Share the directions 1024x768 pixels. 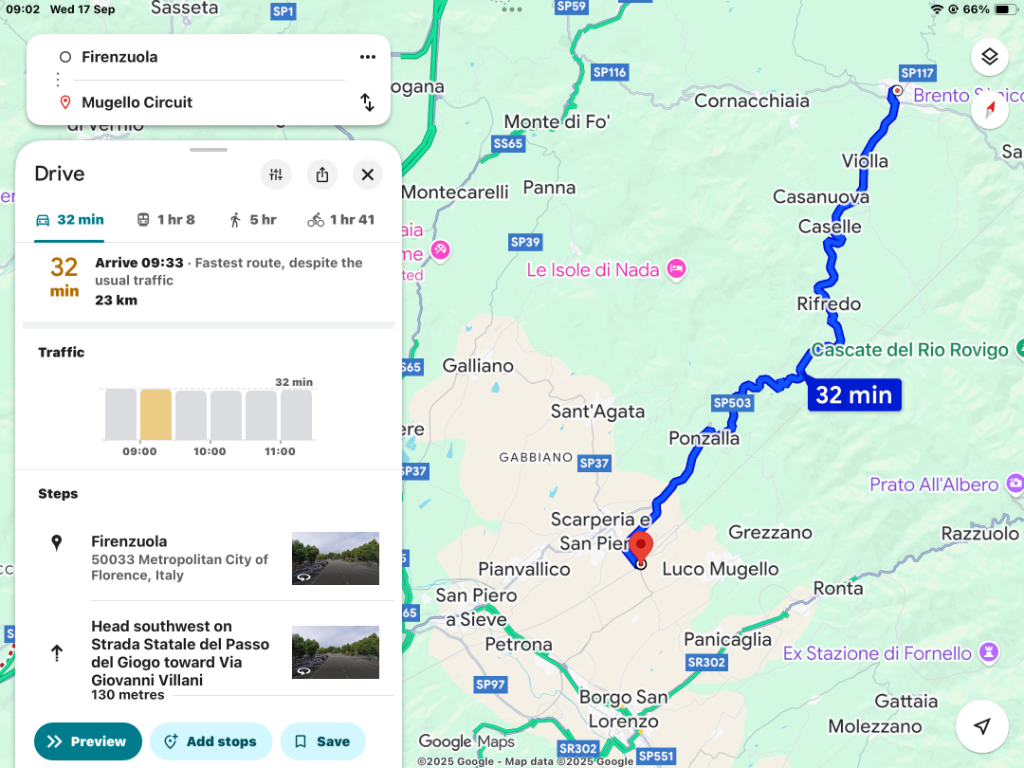click(322, 174)
